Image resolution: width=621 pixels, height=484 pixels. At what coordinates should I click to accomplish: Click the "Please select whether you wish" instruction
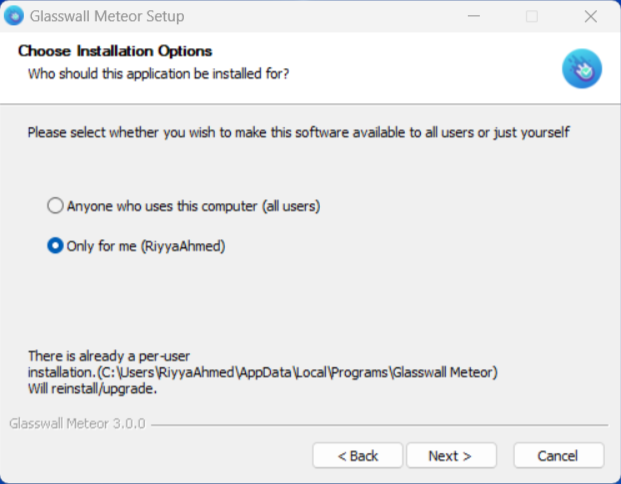click(x=298, y=132)
